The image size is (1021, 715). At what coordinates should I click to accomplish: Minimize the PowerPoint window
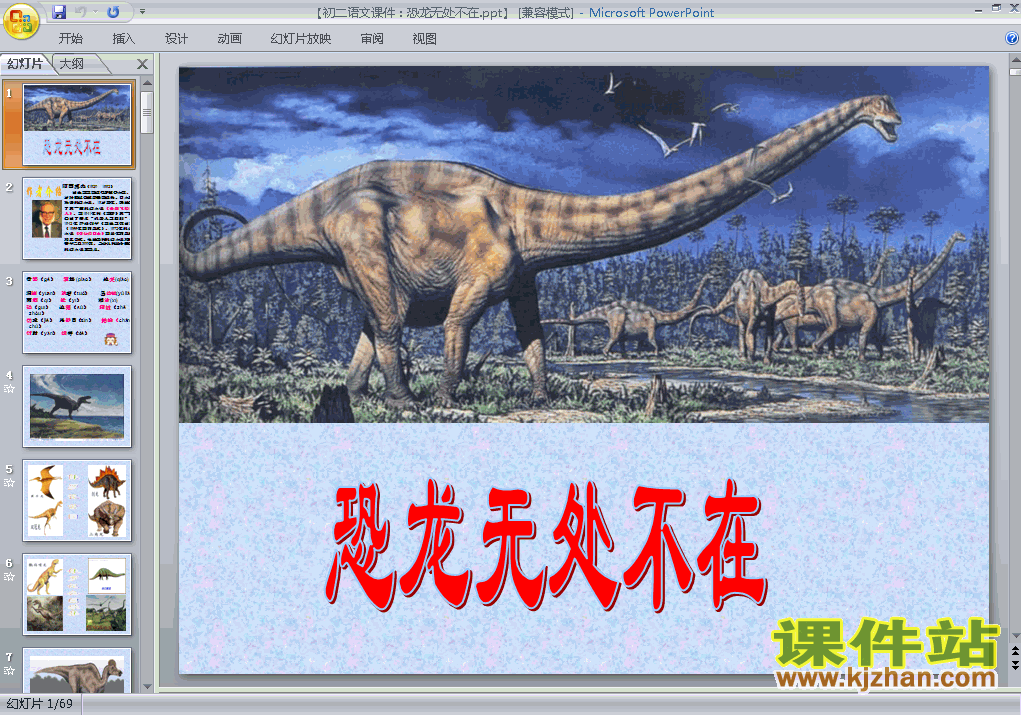coord(979,9)
